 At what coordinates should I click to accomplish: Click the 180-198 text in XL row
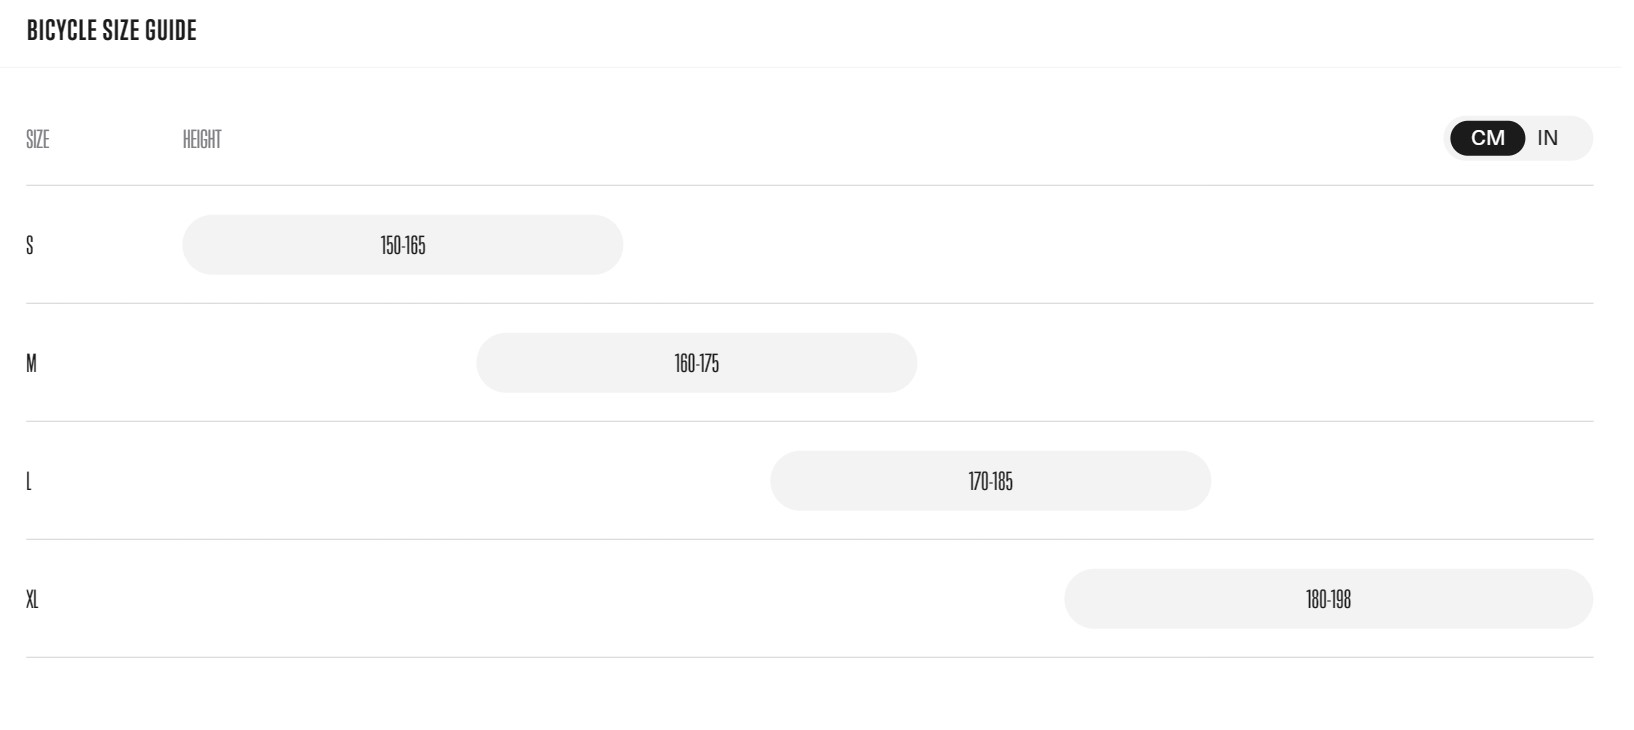tap(1328, 599)
